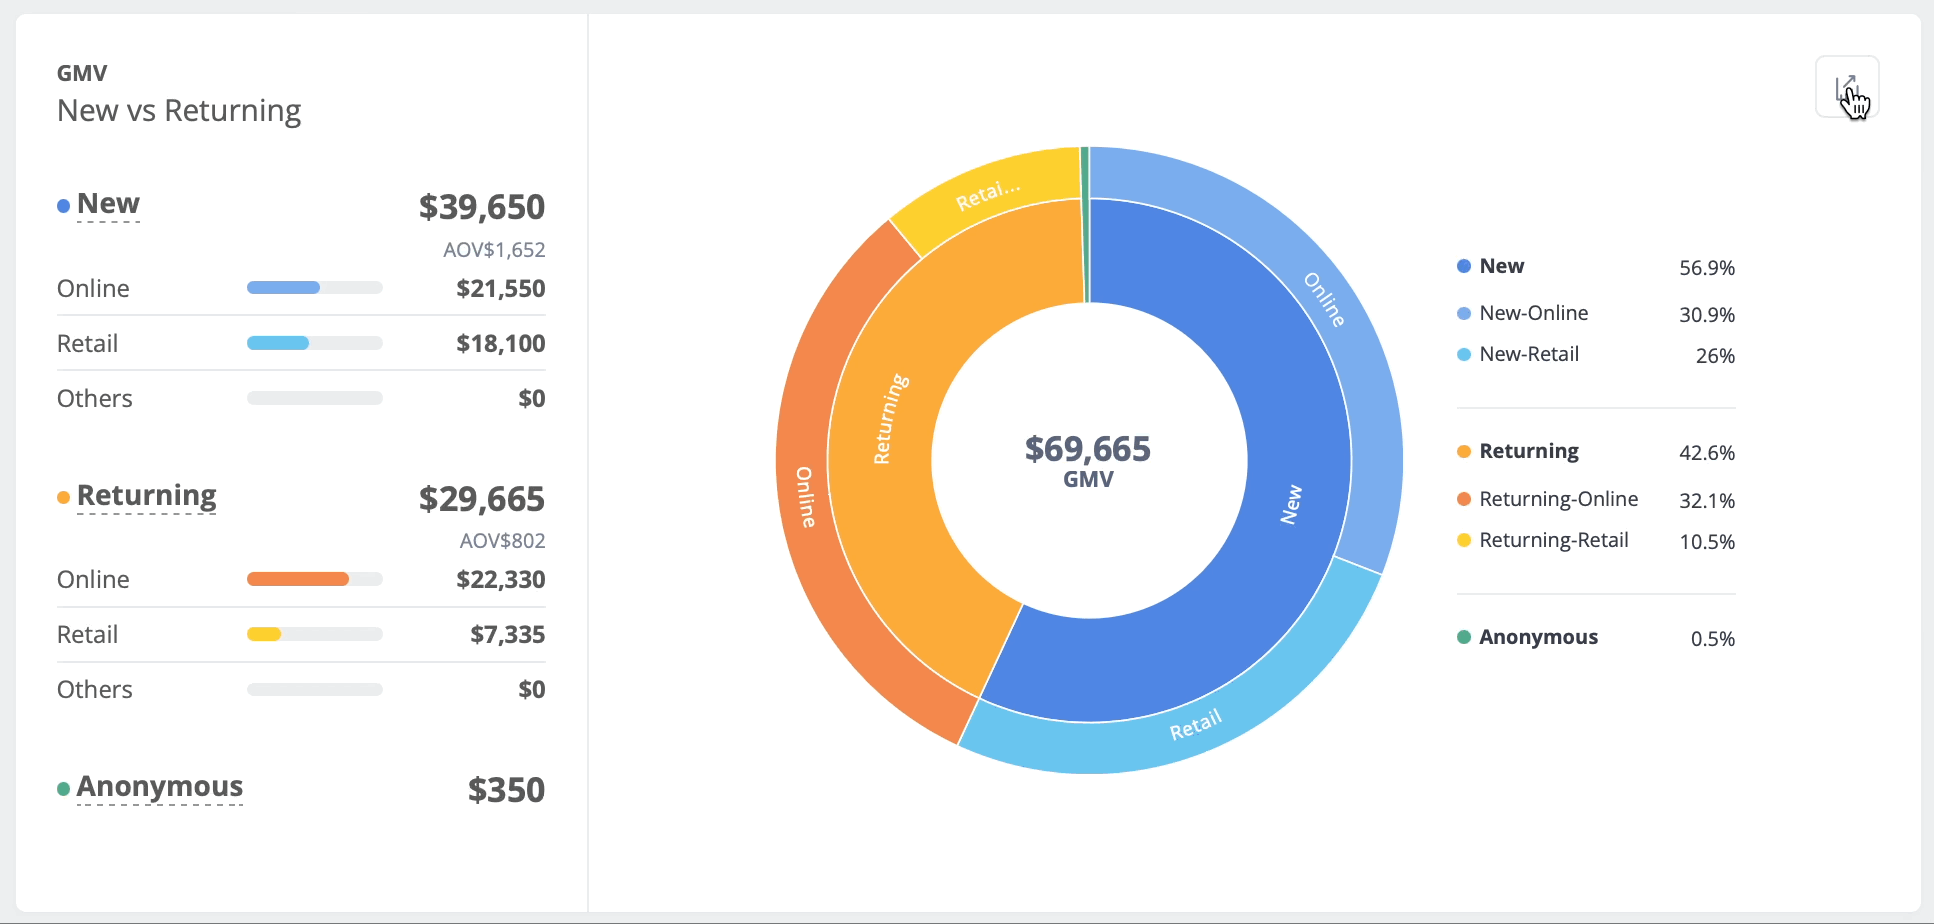Click the $69,665 GMV total in donut center
This screenshot has height=924, width=1934.
pyautogui.click(x=1088, y=460)
